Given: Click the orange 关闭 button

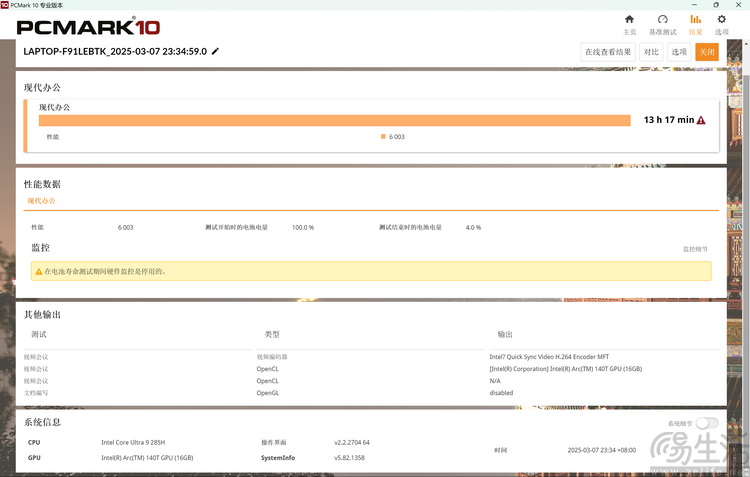Looking at the screenshot, I should (707, 52).
